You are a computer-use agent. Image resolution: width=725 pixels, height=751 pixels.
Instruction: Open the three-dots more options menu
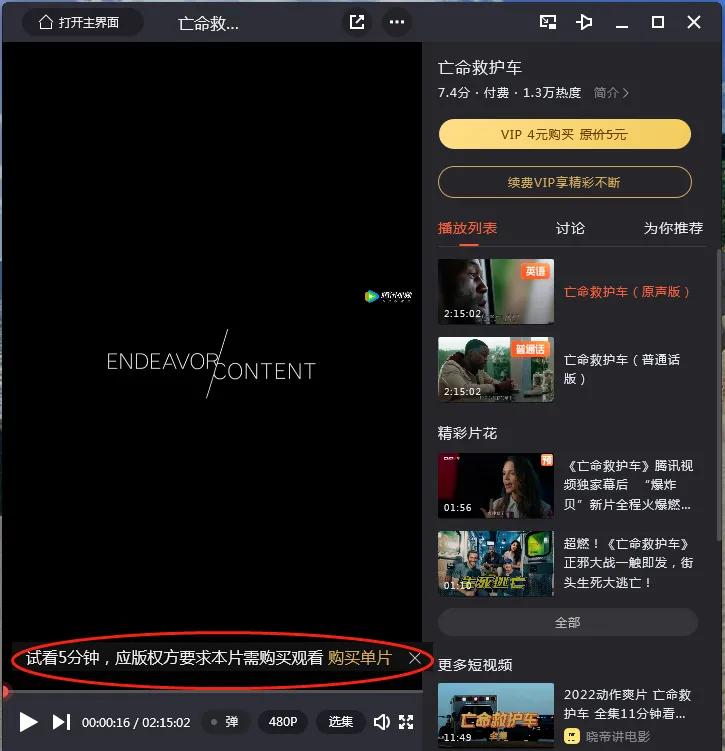396,22
